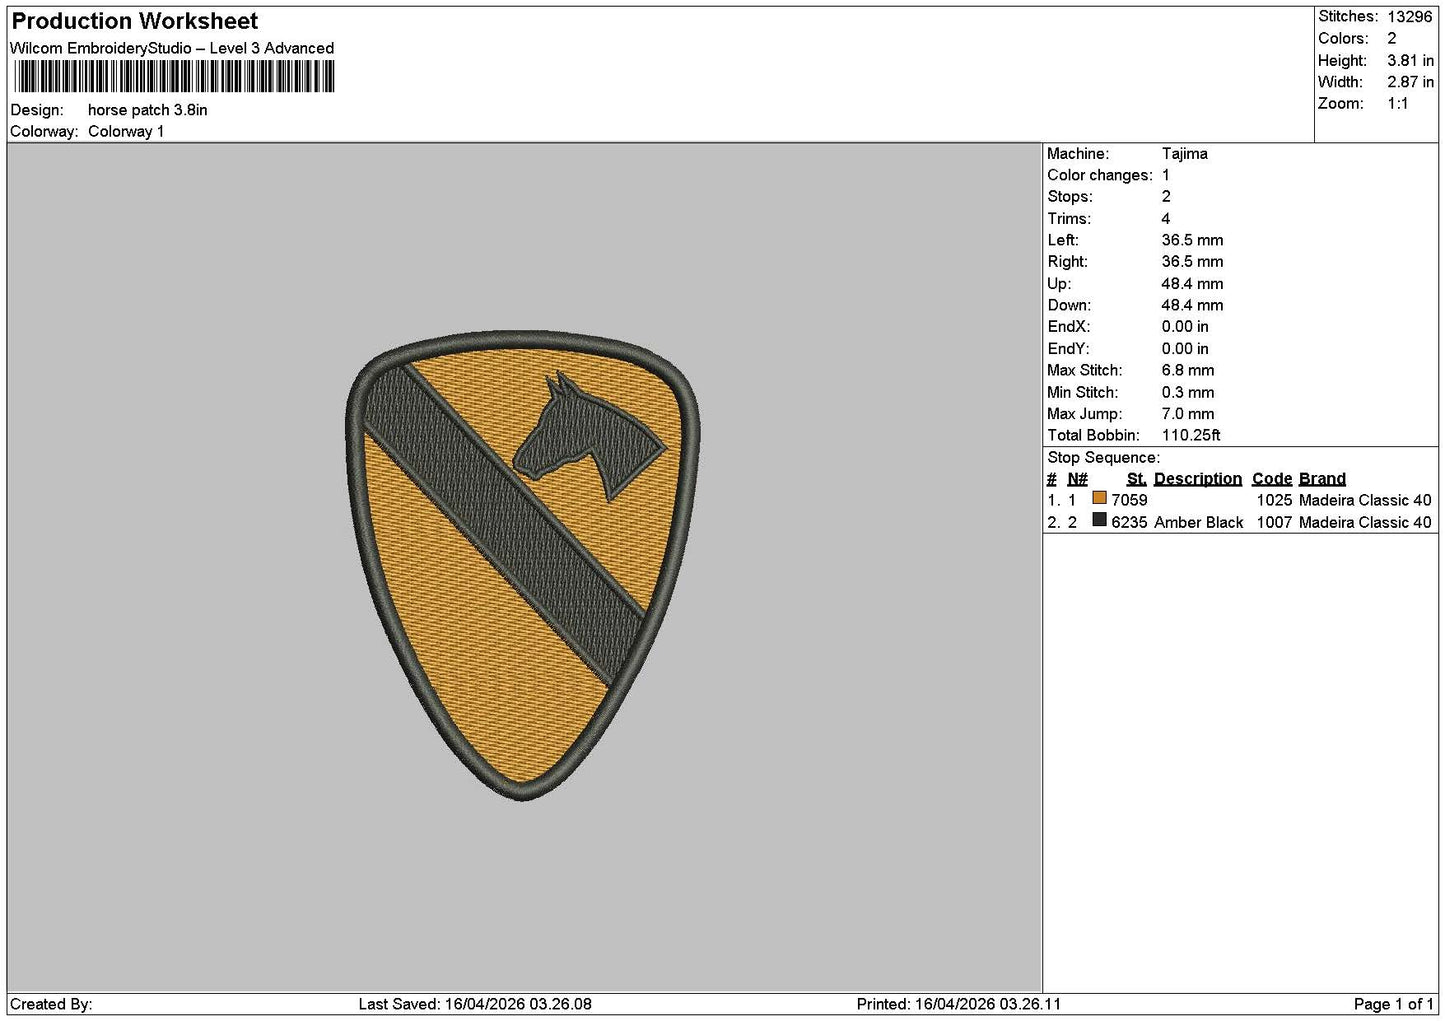Click the Amber Black 6235 color swatch
This screenshot has width=1445, height=1021.
1099,520
